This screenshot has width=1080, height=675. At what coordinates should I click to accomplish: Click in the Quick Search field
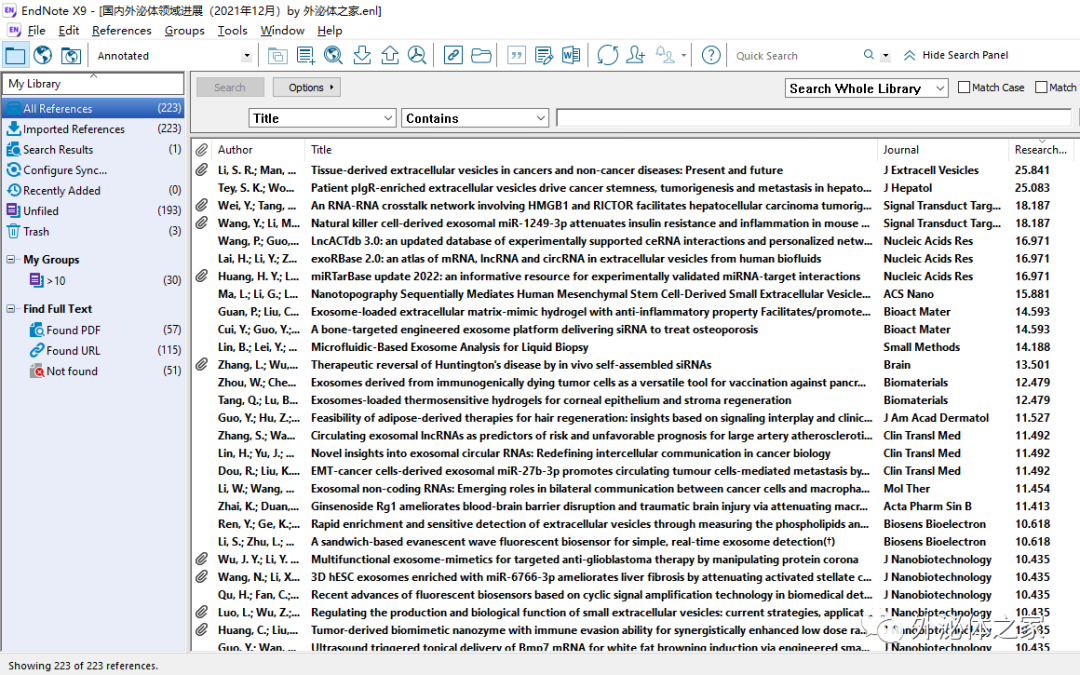click(797, 56)
